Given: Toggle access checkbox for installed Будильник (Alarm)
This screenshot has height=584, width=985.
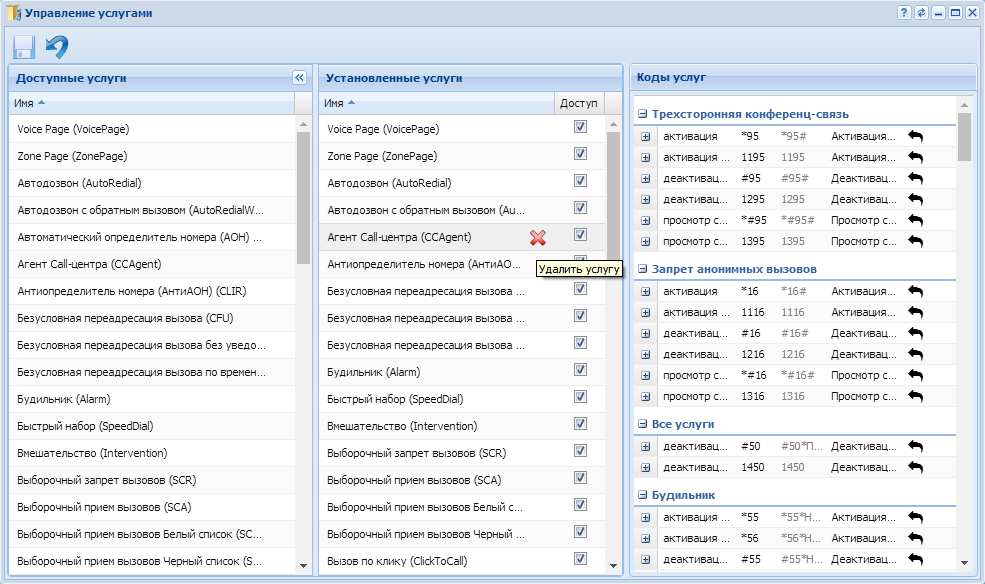Looking at the screenshot, I should 580,370.
